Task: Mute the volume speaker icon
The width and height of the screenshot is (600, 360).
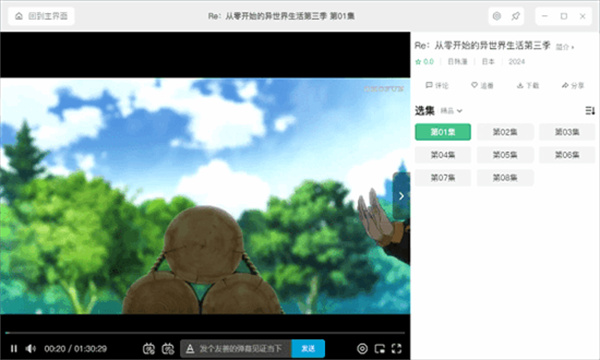Action: pyautogui.click(x=31, y=349)
